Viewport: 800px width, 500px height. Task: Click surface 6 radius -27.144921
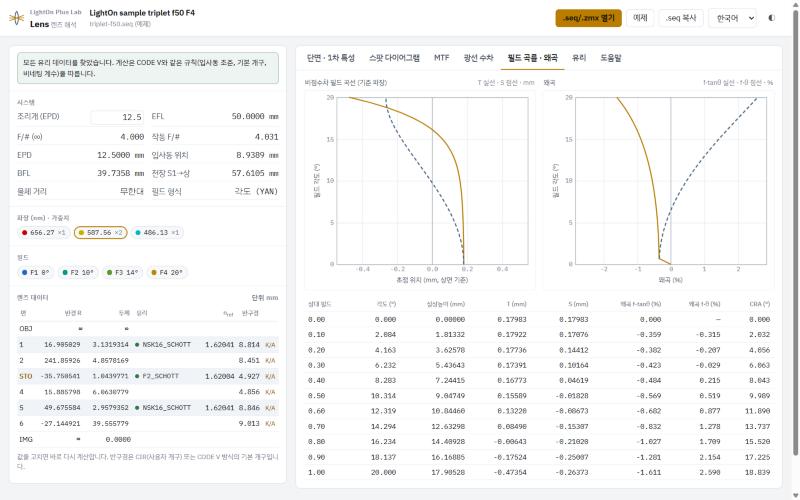pos(61,424)
